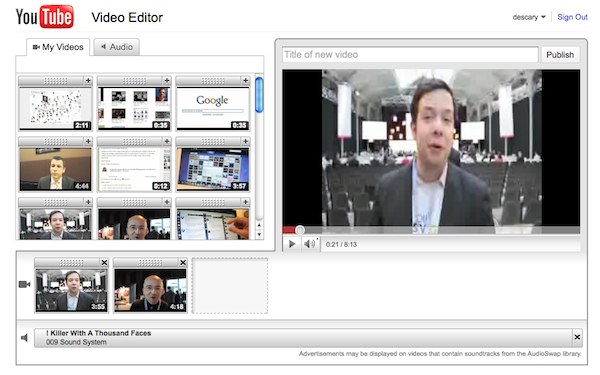The image size is (600, 375).
Task: Remove the 4:18 clip from timeline
Action: [183, 262]
